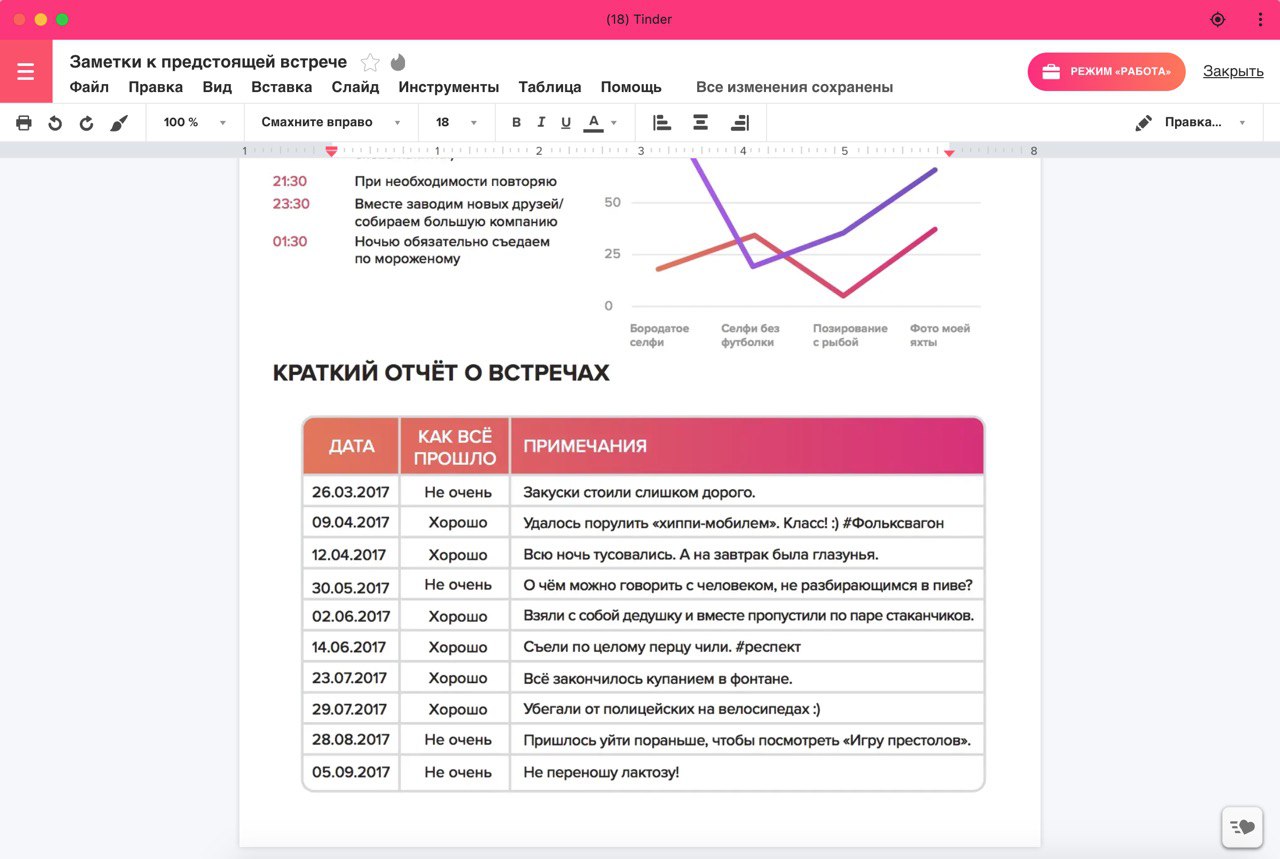Click the heading КРАТКИЙ ОТЧЁТ О ВСТРЕЧАХ
Viewport: 1280px width, 859px height.
441,373
